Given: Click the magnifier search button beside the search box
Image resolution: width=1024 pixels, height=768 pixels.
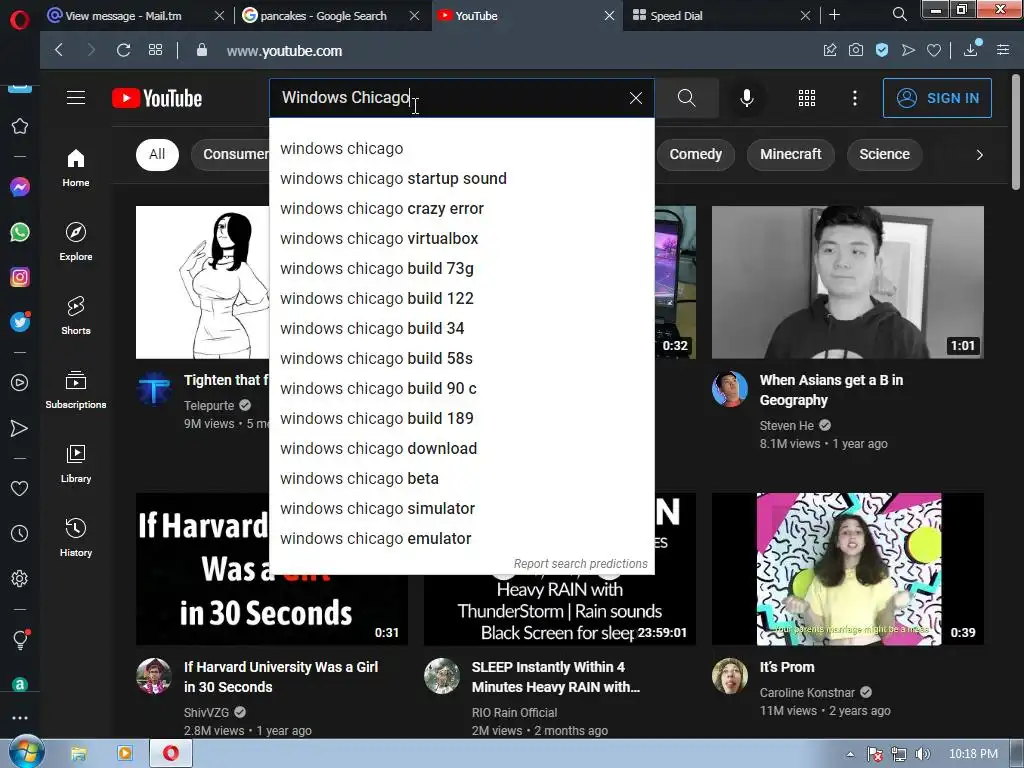Looking at the screenshot, I should point(686,98).
